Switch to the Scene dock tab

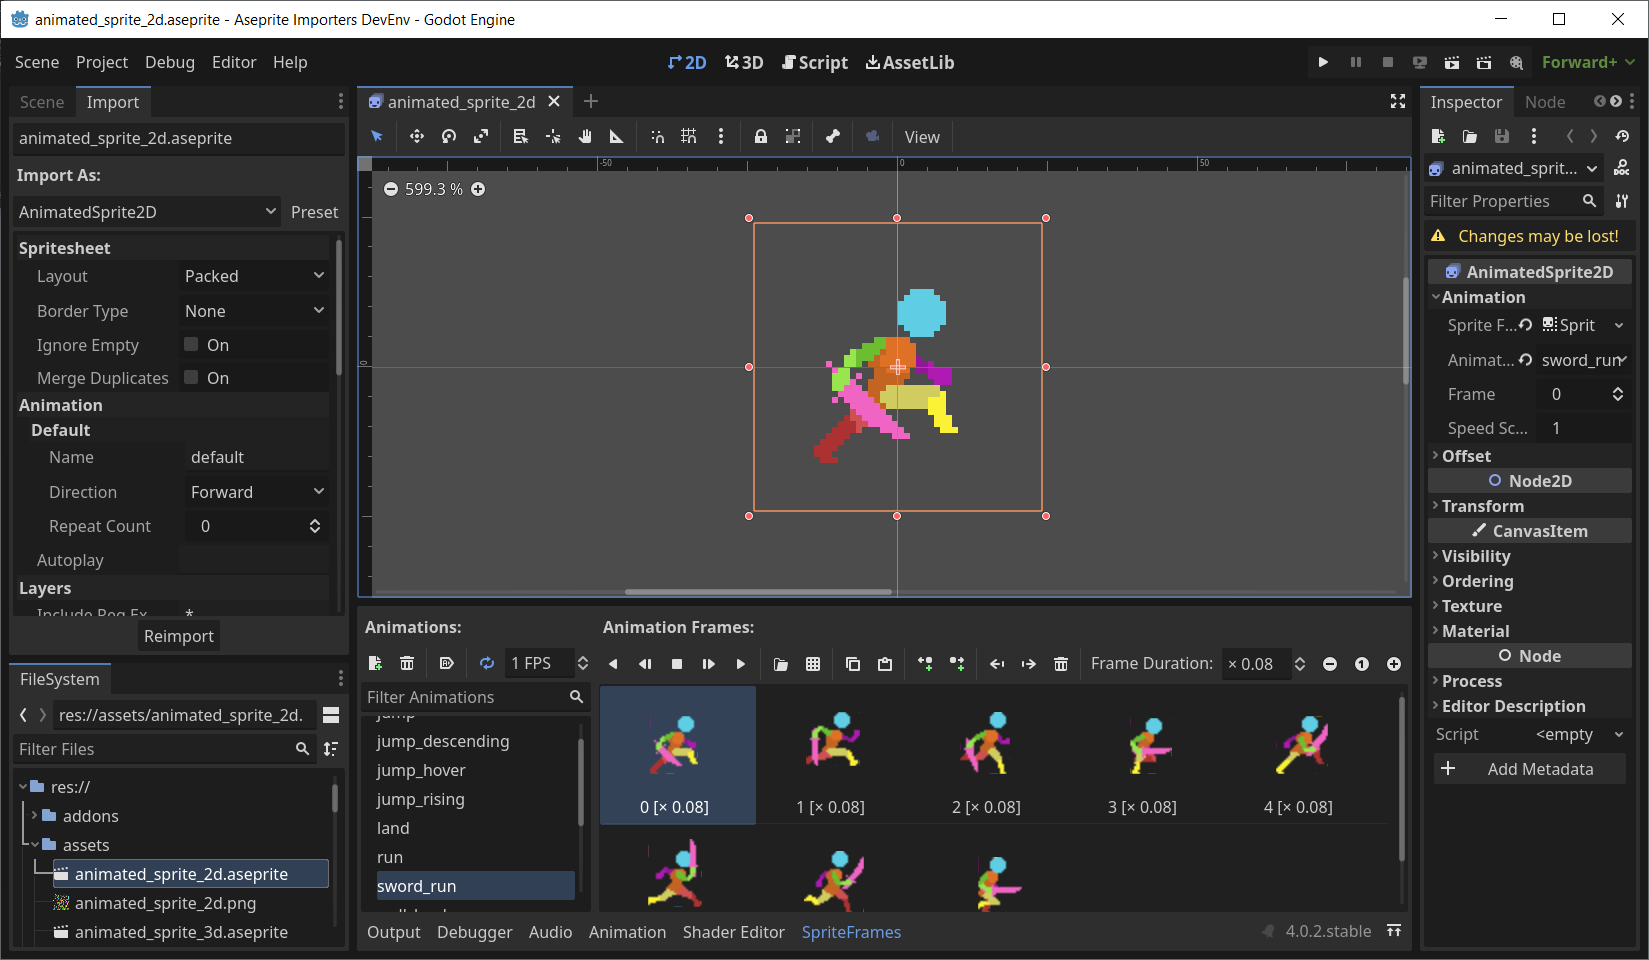point(41,102)
